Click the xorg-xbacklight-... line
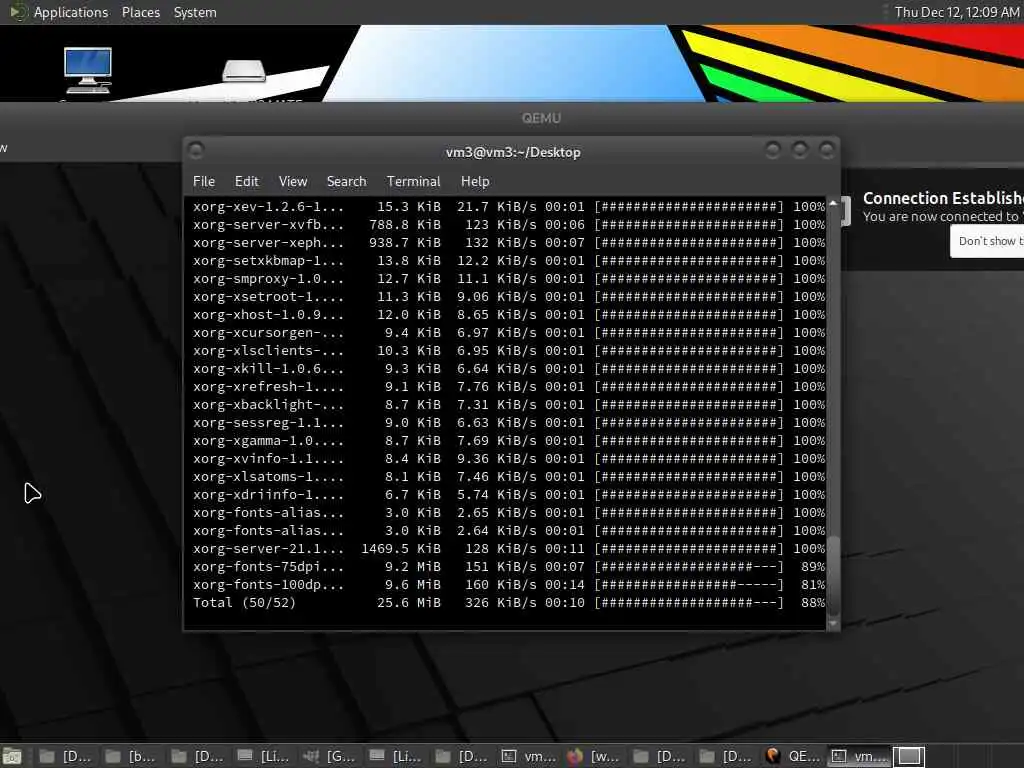Viewport: 1024px width, 768px height. 509,405
